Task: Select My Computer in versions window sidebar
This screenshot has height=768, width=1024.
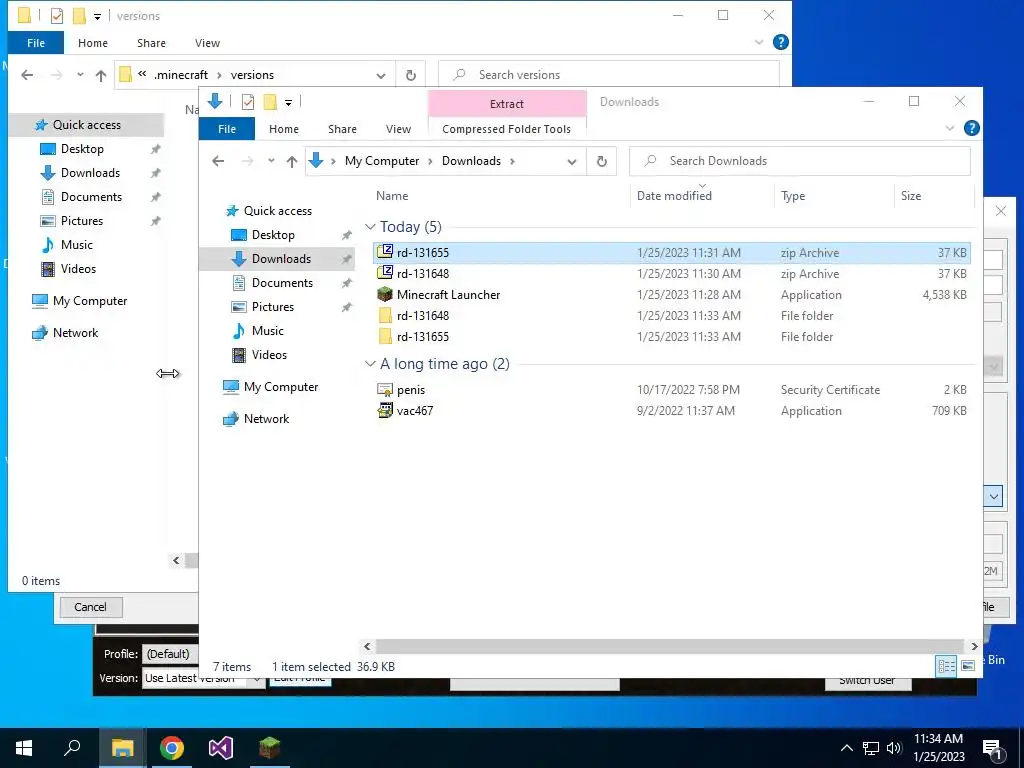Action: [90, 301]
